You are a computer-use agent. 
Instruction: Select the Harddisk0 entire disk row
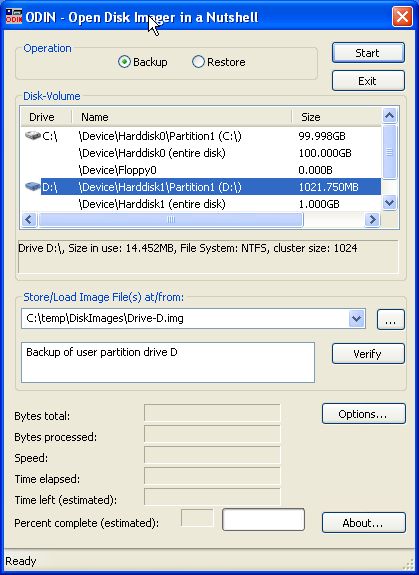pyautogui.click(x=201, y=153)
